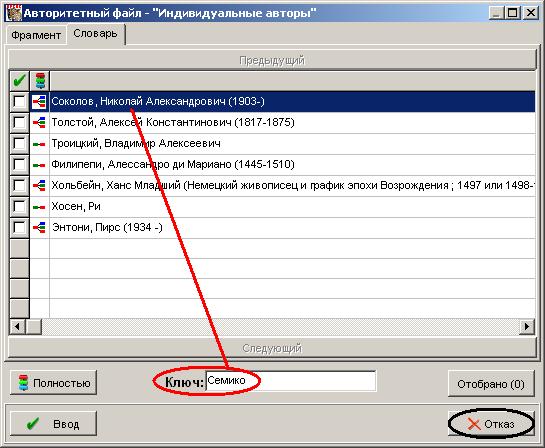Switch to the Фрагмент tab
The width and height of the screenshot is (545, 448).
click(36, 35)
